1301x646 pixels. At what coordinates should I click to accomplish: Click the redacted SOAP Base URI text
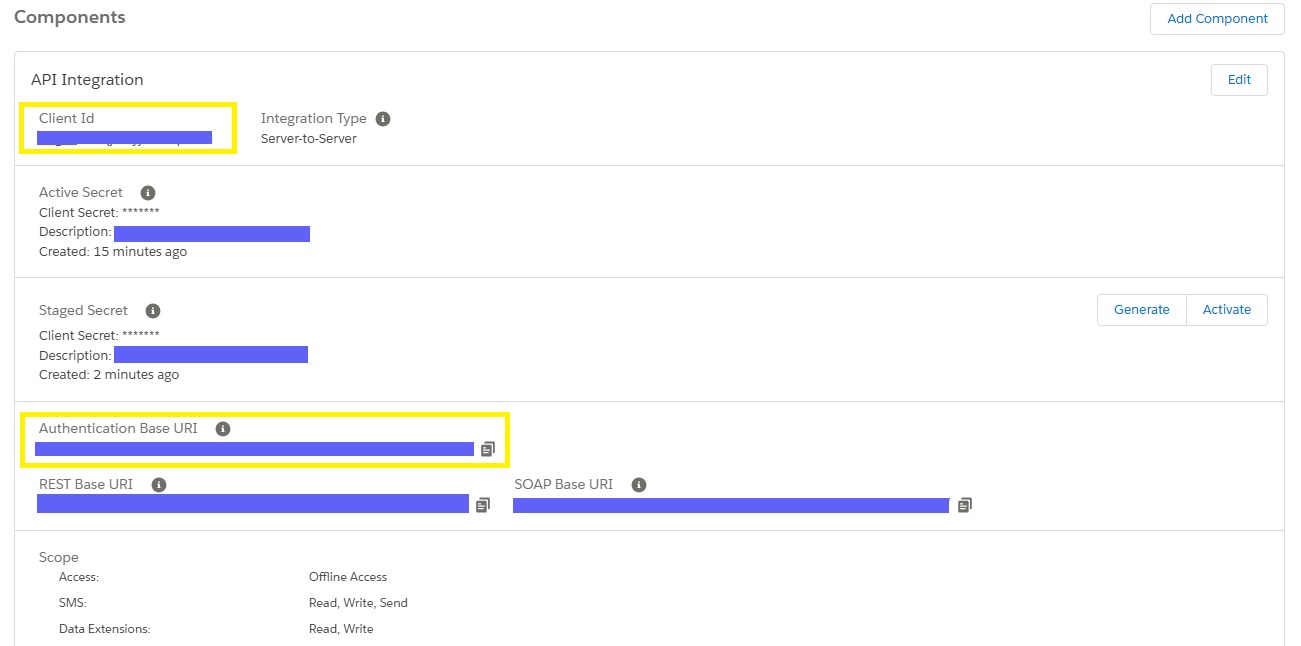click(x=730, y=505)
